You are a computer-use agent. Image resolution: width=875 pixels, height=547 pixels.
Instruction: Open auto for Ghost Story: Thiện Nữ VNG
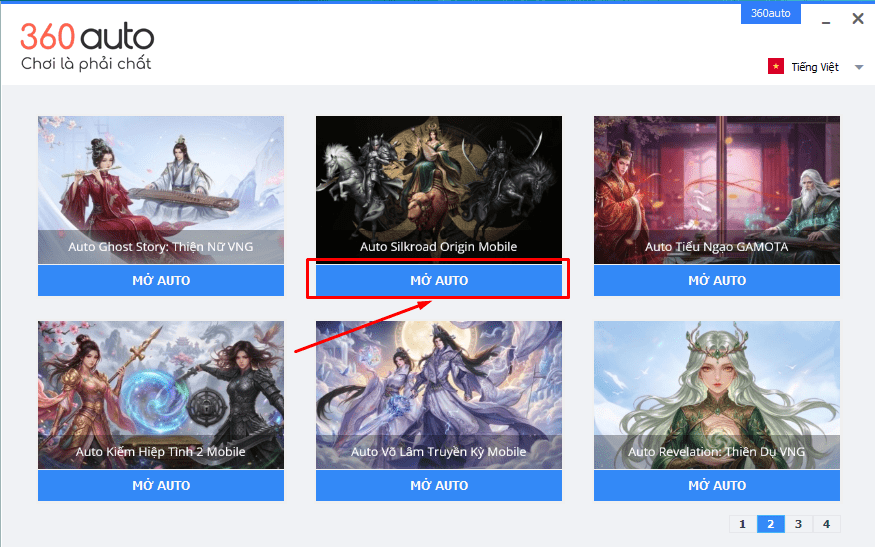(x=161, y=280)
